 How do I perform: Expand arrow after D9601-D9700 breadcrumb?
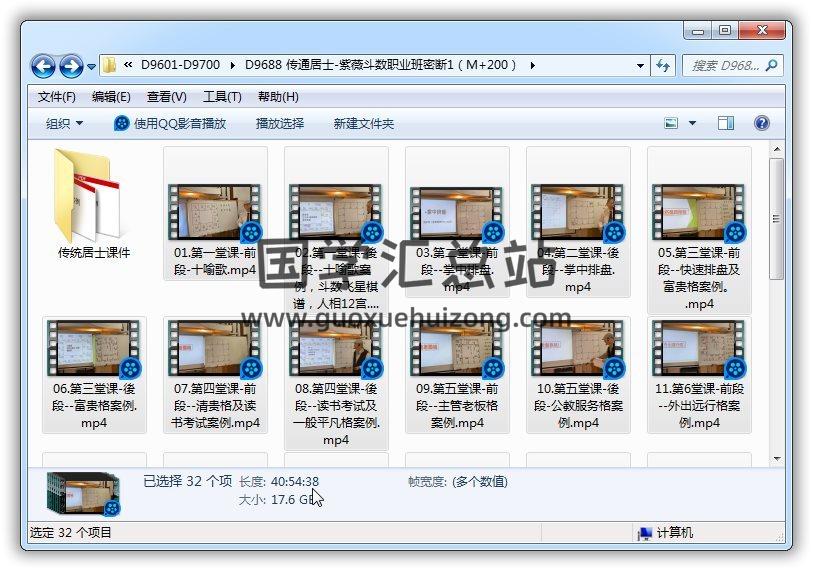[x=232, y=65]
